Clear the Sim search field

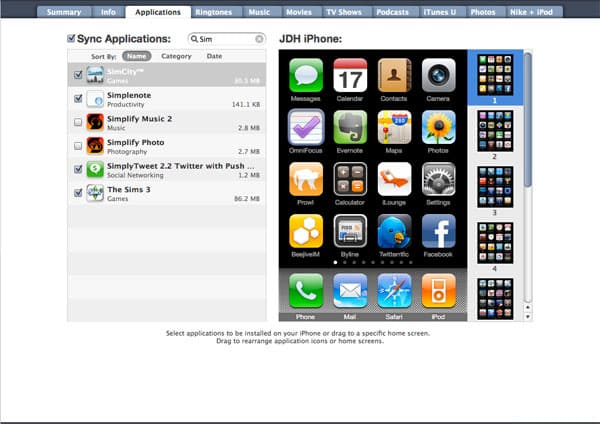point(259,39)
